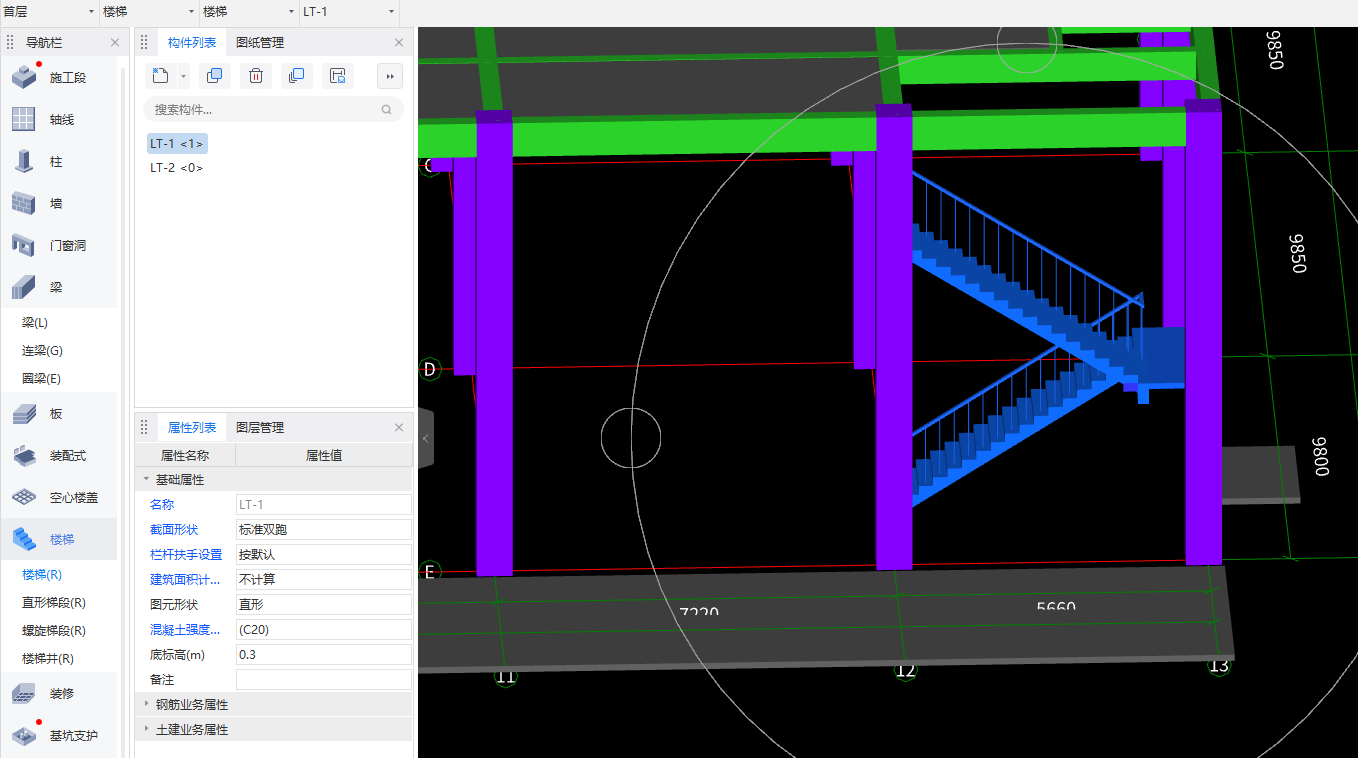The height and width of the screenshot is (758, 1358).
Task: Open the LT-1 component dropdown
Action: (x=348, y=12)
